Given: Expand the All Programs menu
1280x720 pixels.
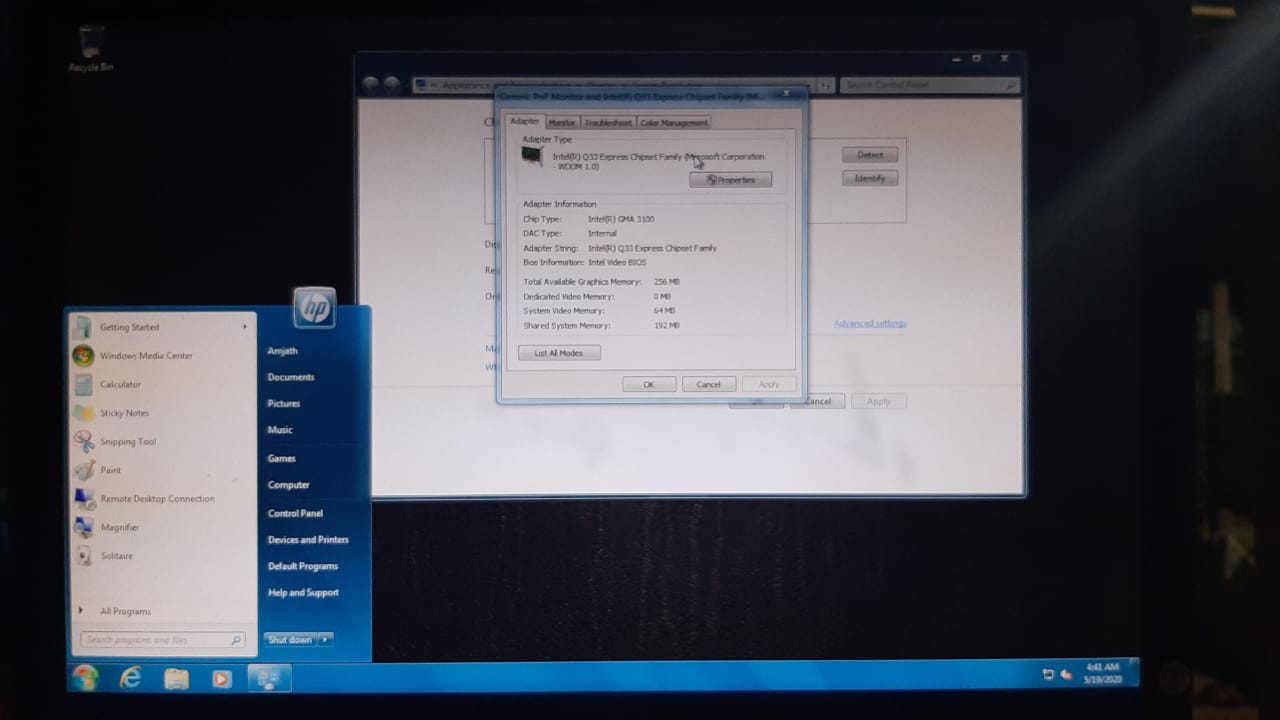Looking at the screenshot, I should pyautogui.click(x=125, y=611).
